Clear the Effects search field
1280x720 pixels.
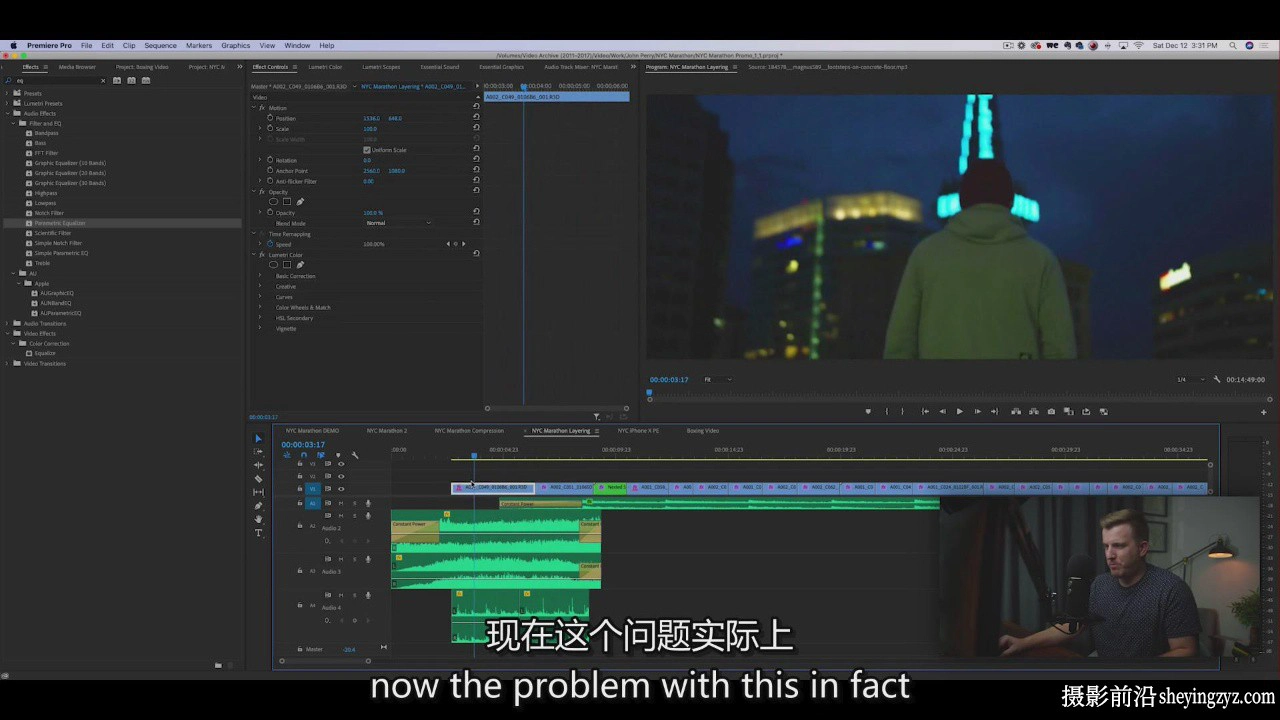coord(102,80)
